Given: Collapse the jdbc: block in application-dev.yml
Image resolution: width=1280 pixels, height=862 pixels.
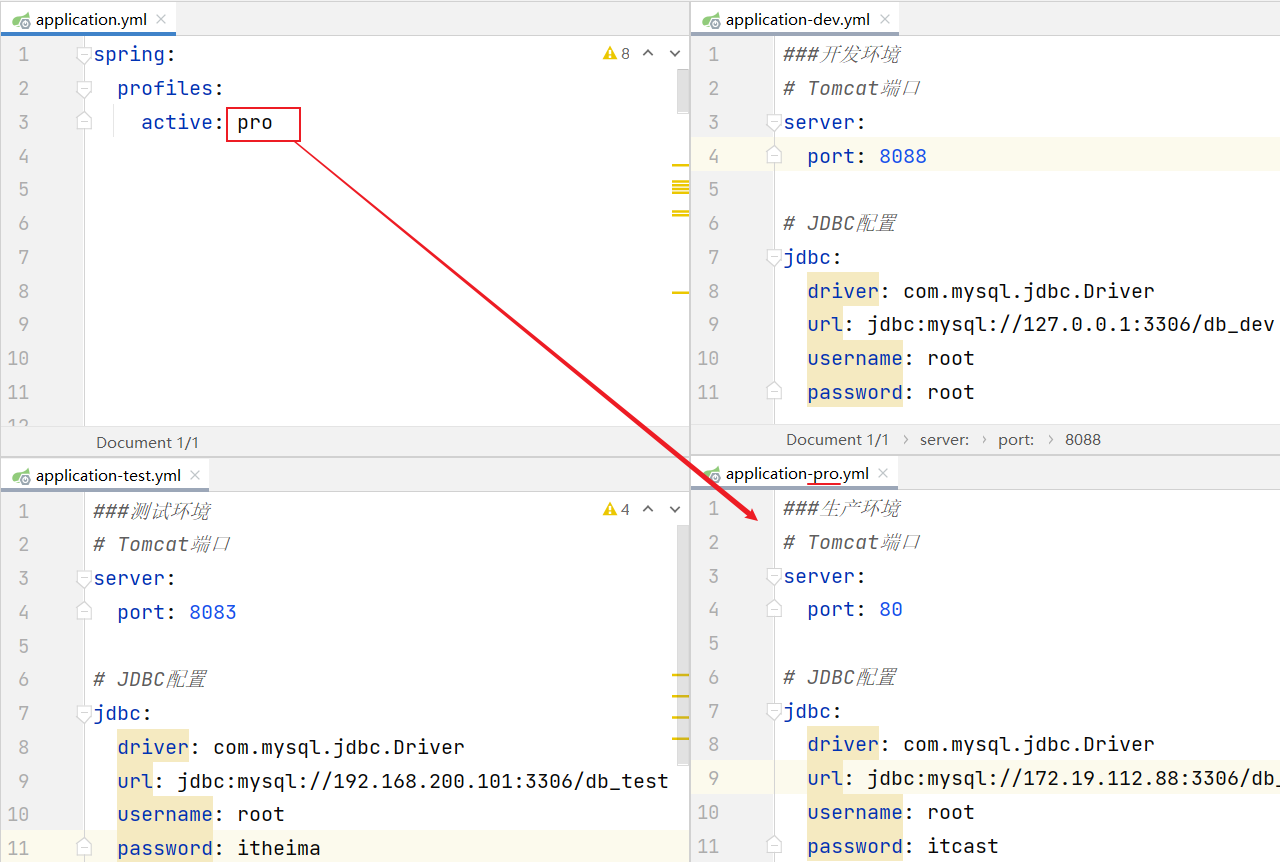Looking at the screenshot, I should click(774, 257).
